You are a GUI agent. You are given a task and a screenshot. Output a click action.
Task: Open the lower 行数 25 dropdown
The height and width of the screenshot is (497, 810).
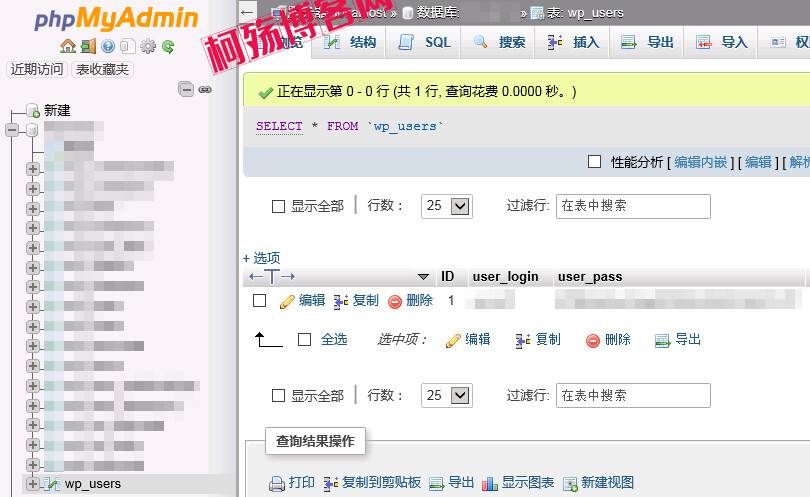(x=447, y=396)
